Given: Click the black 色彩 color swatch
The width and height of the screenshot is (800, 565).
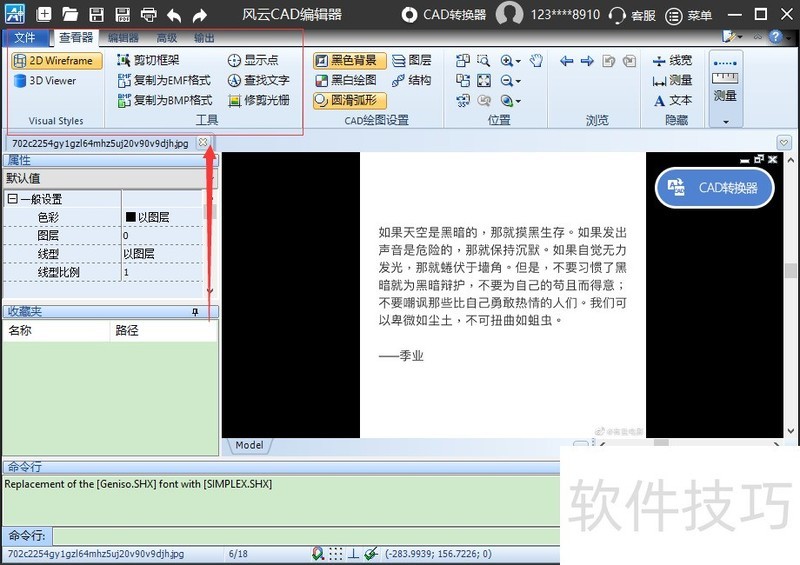Looking at the screenshot, I should pos(130,217).
